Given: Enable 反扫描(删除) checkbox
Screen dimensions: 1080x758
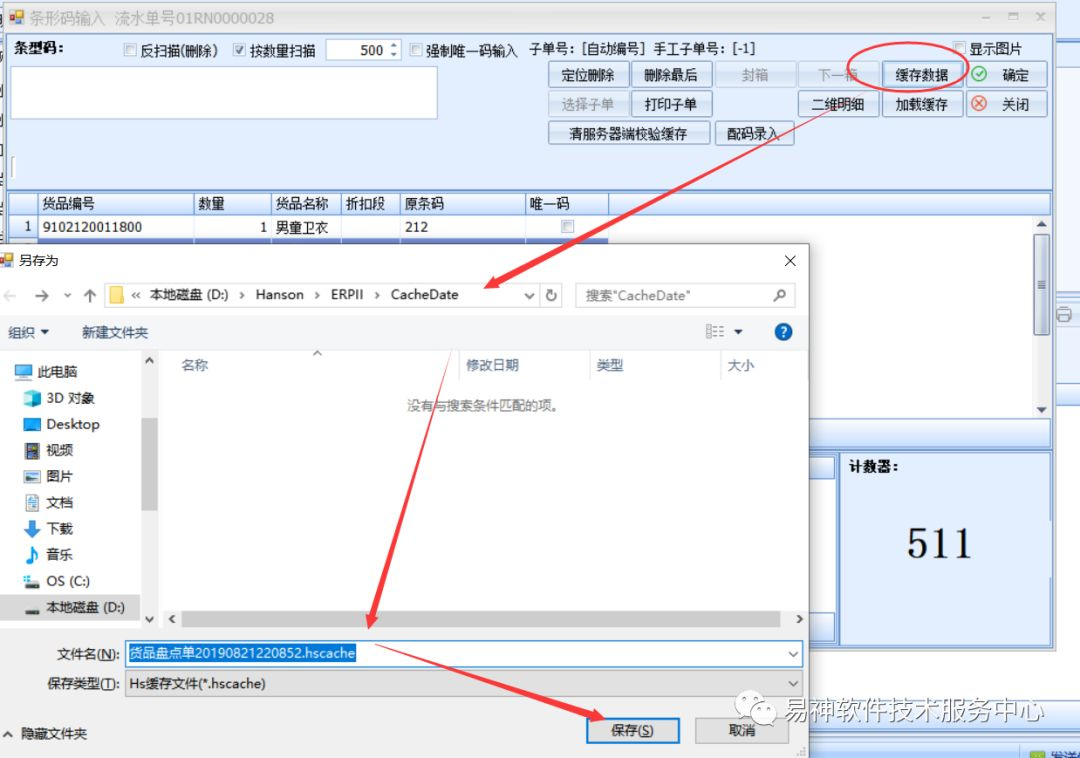Looking at the screenshot, I should [x=130, y=51].
